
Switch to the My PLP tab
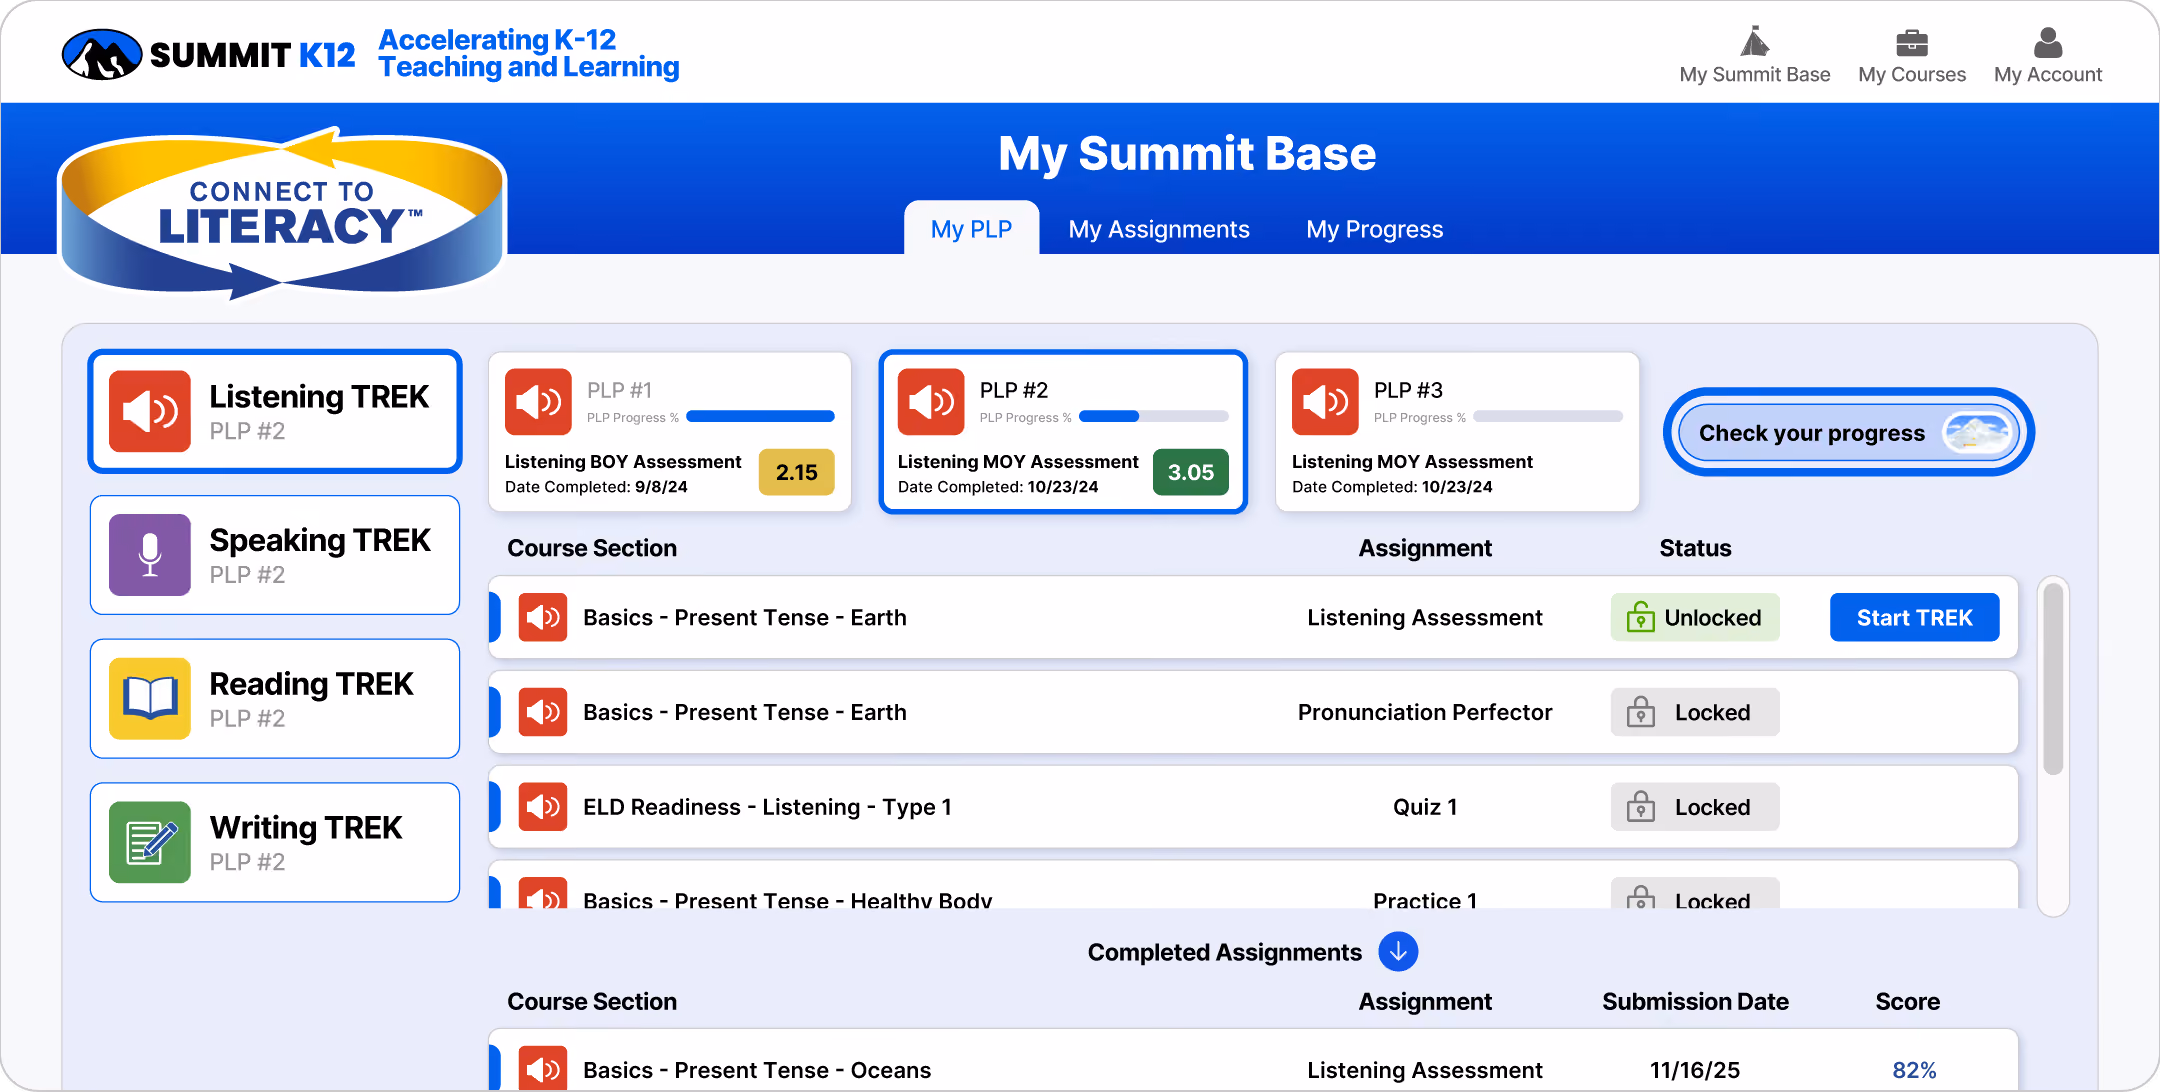coord(971,229)
